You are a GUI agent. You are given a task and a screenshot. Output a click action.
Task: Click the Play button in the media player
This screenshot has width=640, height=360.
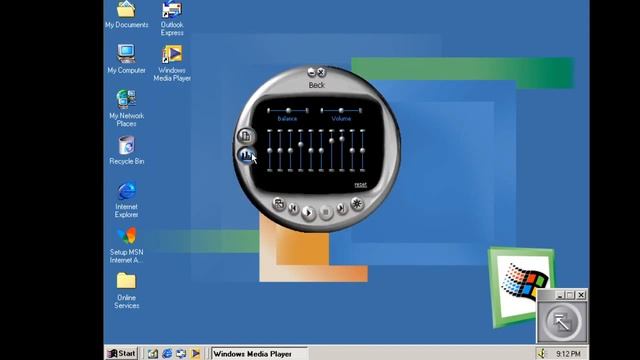coord(309,213)
